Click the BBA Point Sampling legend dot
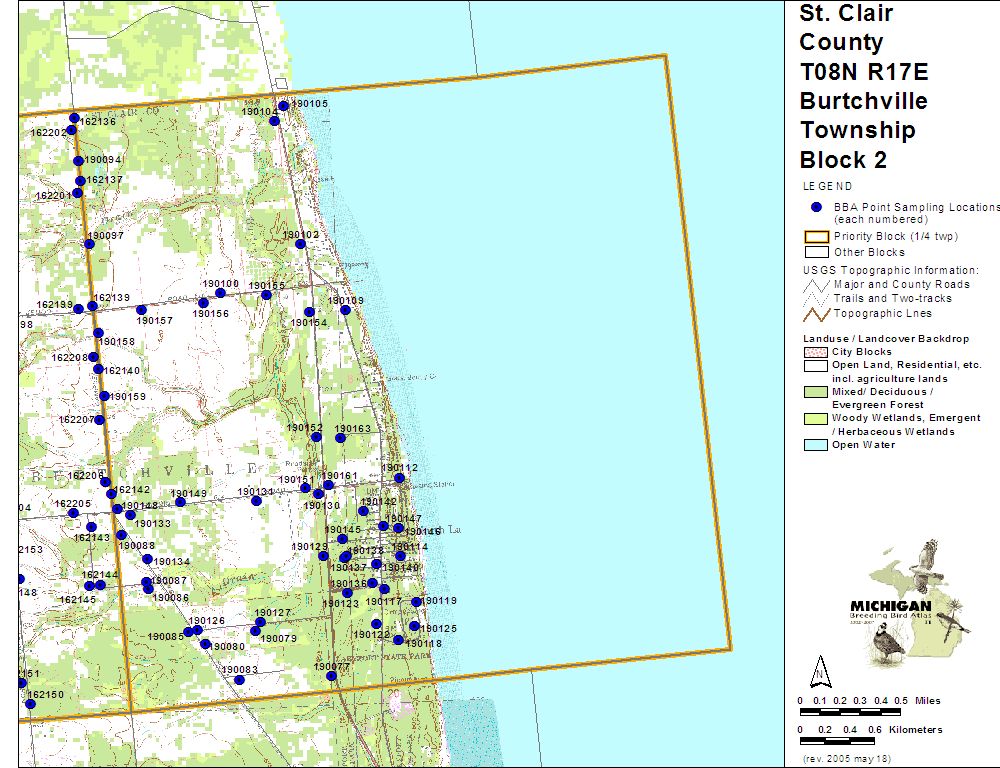Screen dimensions: 1000x768 tap(816, 207)
